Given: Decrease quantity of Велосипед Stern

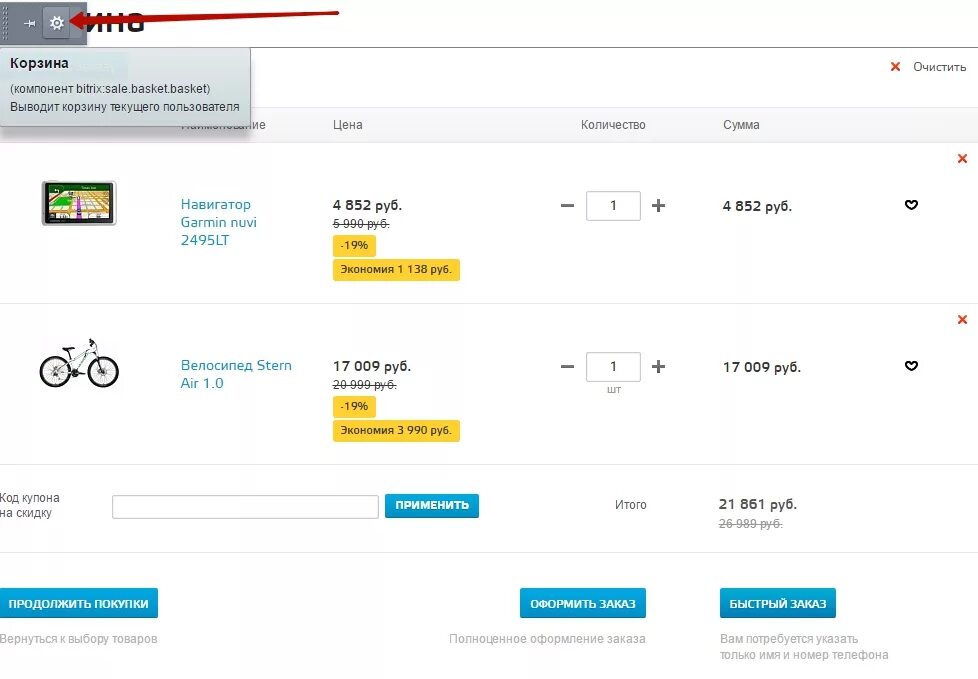Looking at the screenshot, I should [x=567, y=366].
